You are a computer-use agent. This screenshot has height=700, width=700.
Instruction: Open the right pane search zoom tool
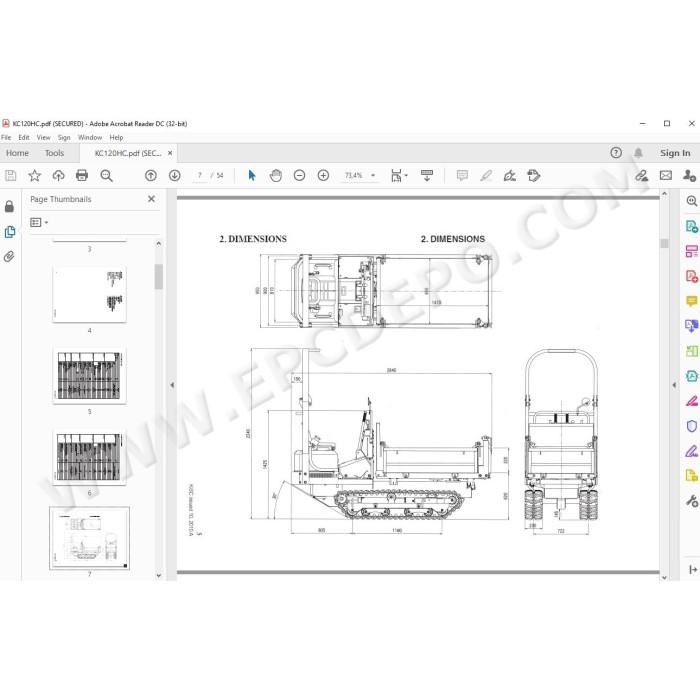tap(692, 201)
